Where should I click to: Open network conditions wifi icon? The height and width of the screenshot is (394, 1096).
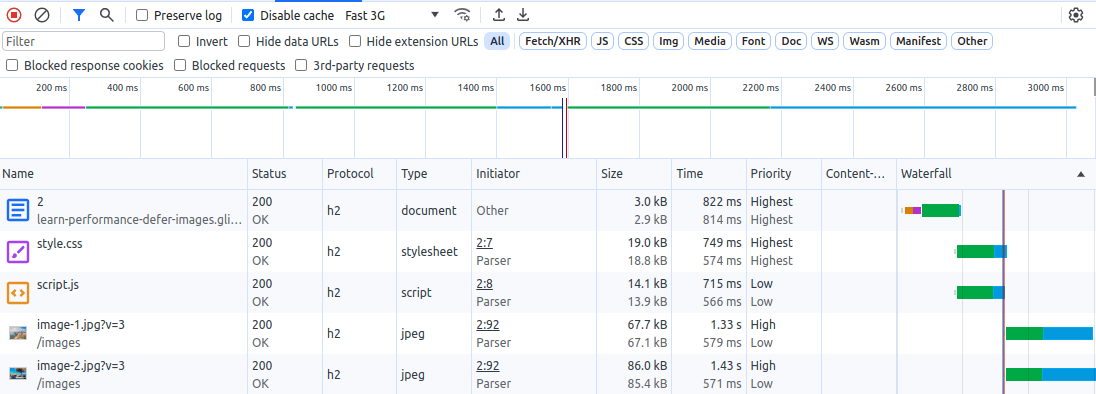pyautogui.click(x=462, y=15)
